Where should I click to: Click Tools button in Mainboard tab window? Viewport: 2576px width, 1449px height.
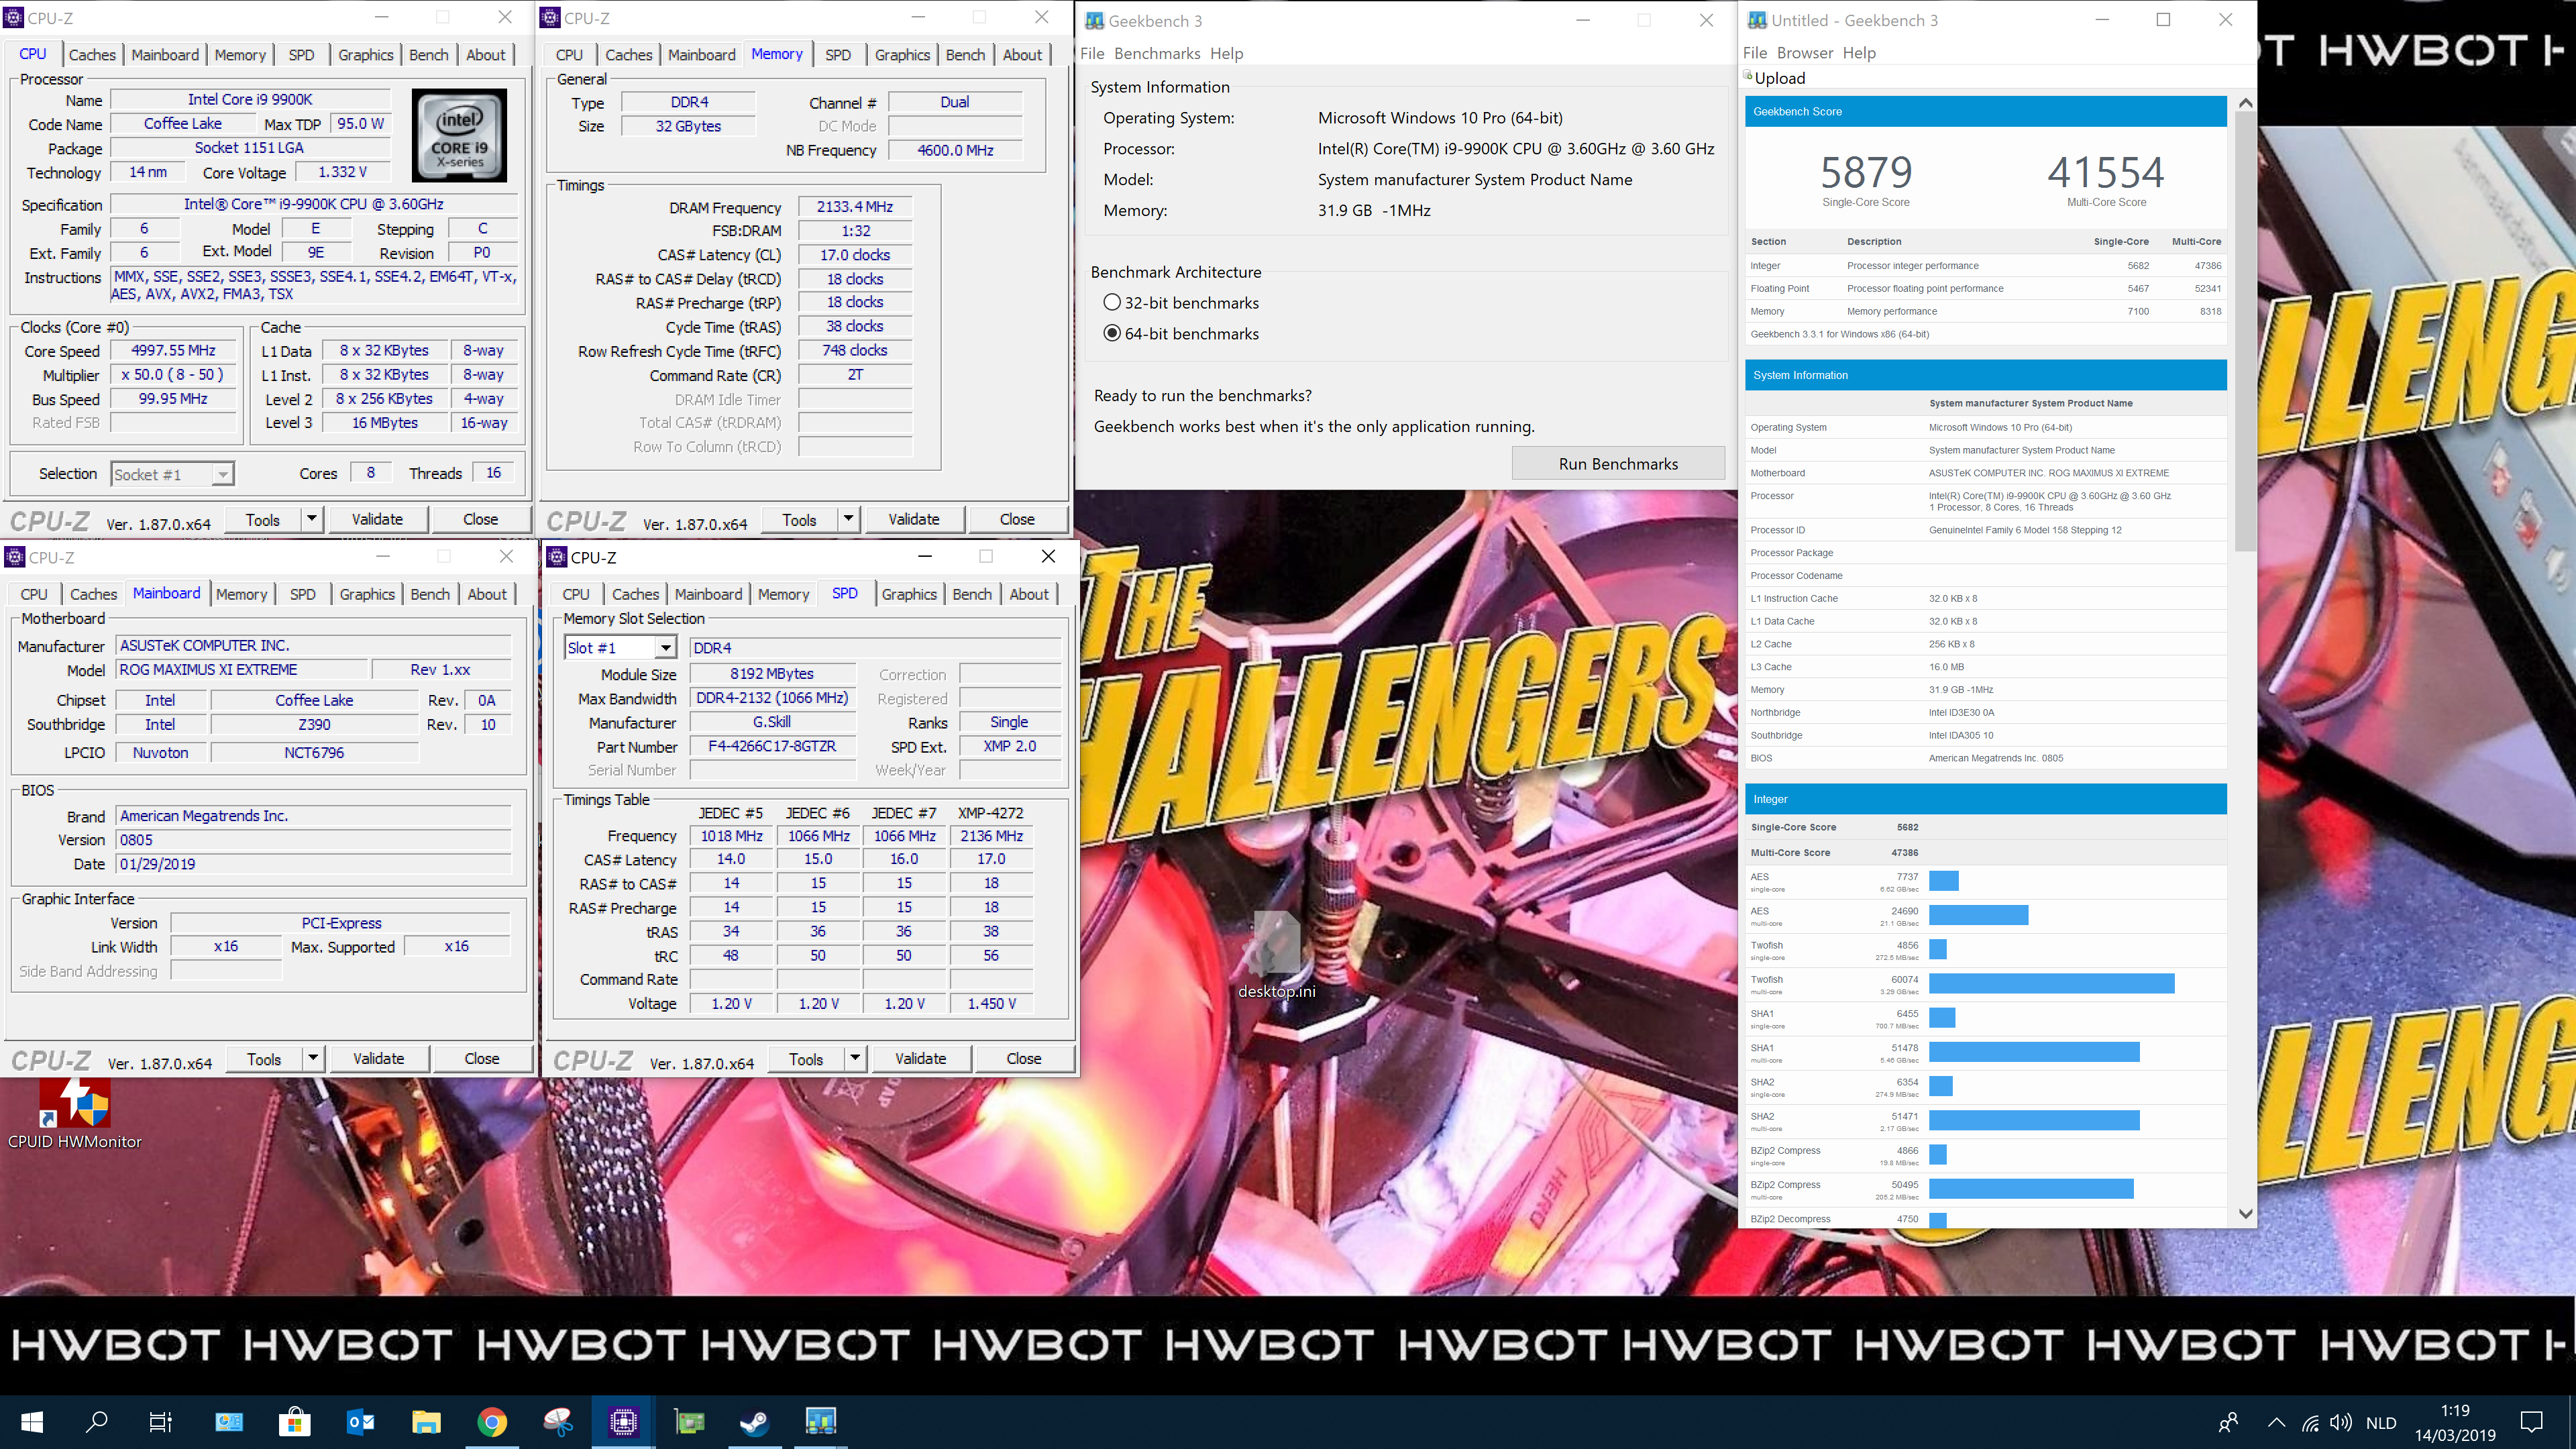264,1059
